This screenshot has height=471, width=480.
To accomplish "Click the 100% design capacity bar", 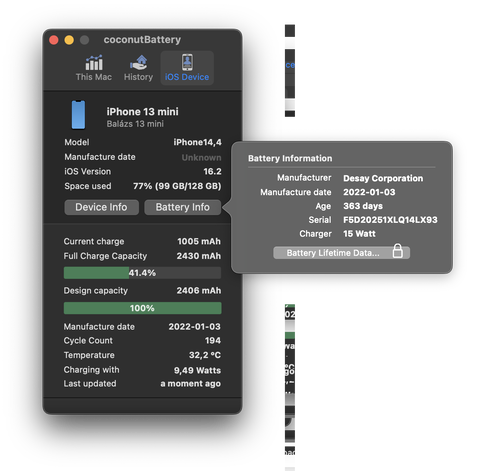I will pos(142,308).
